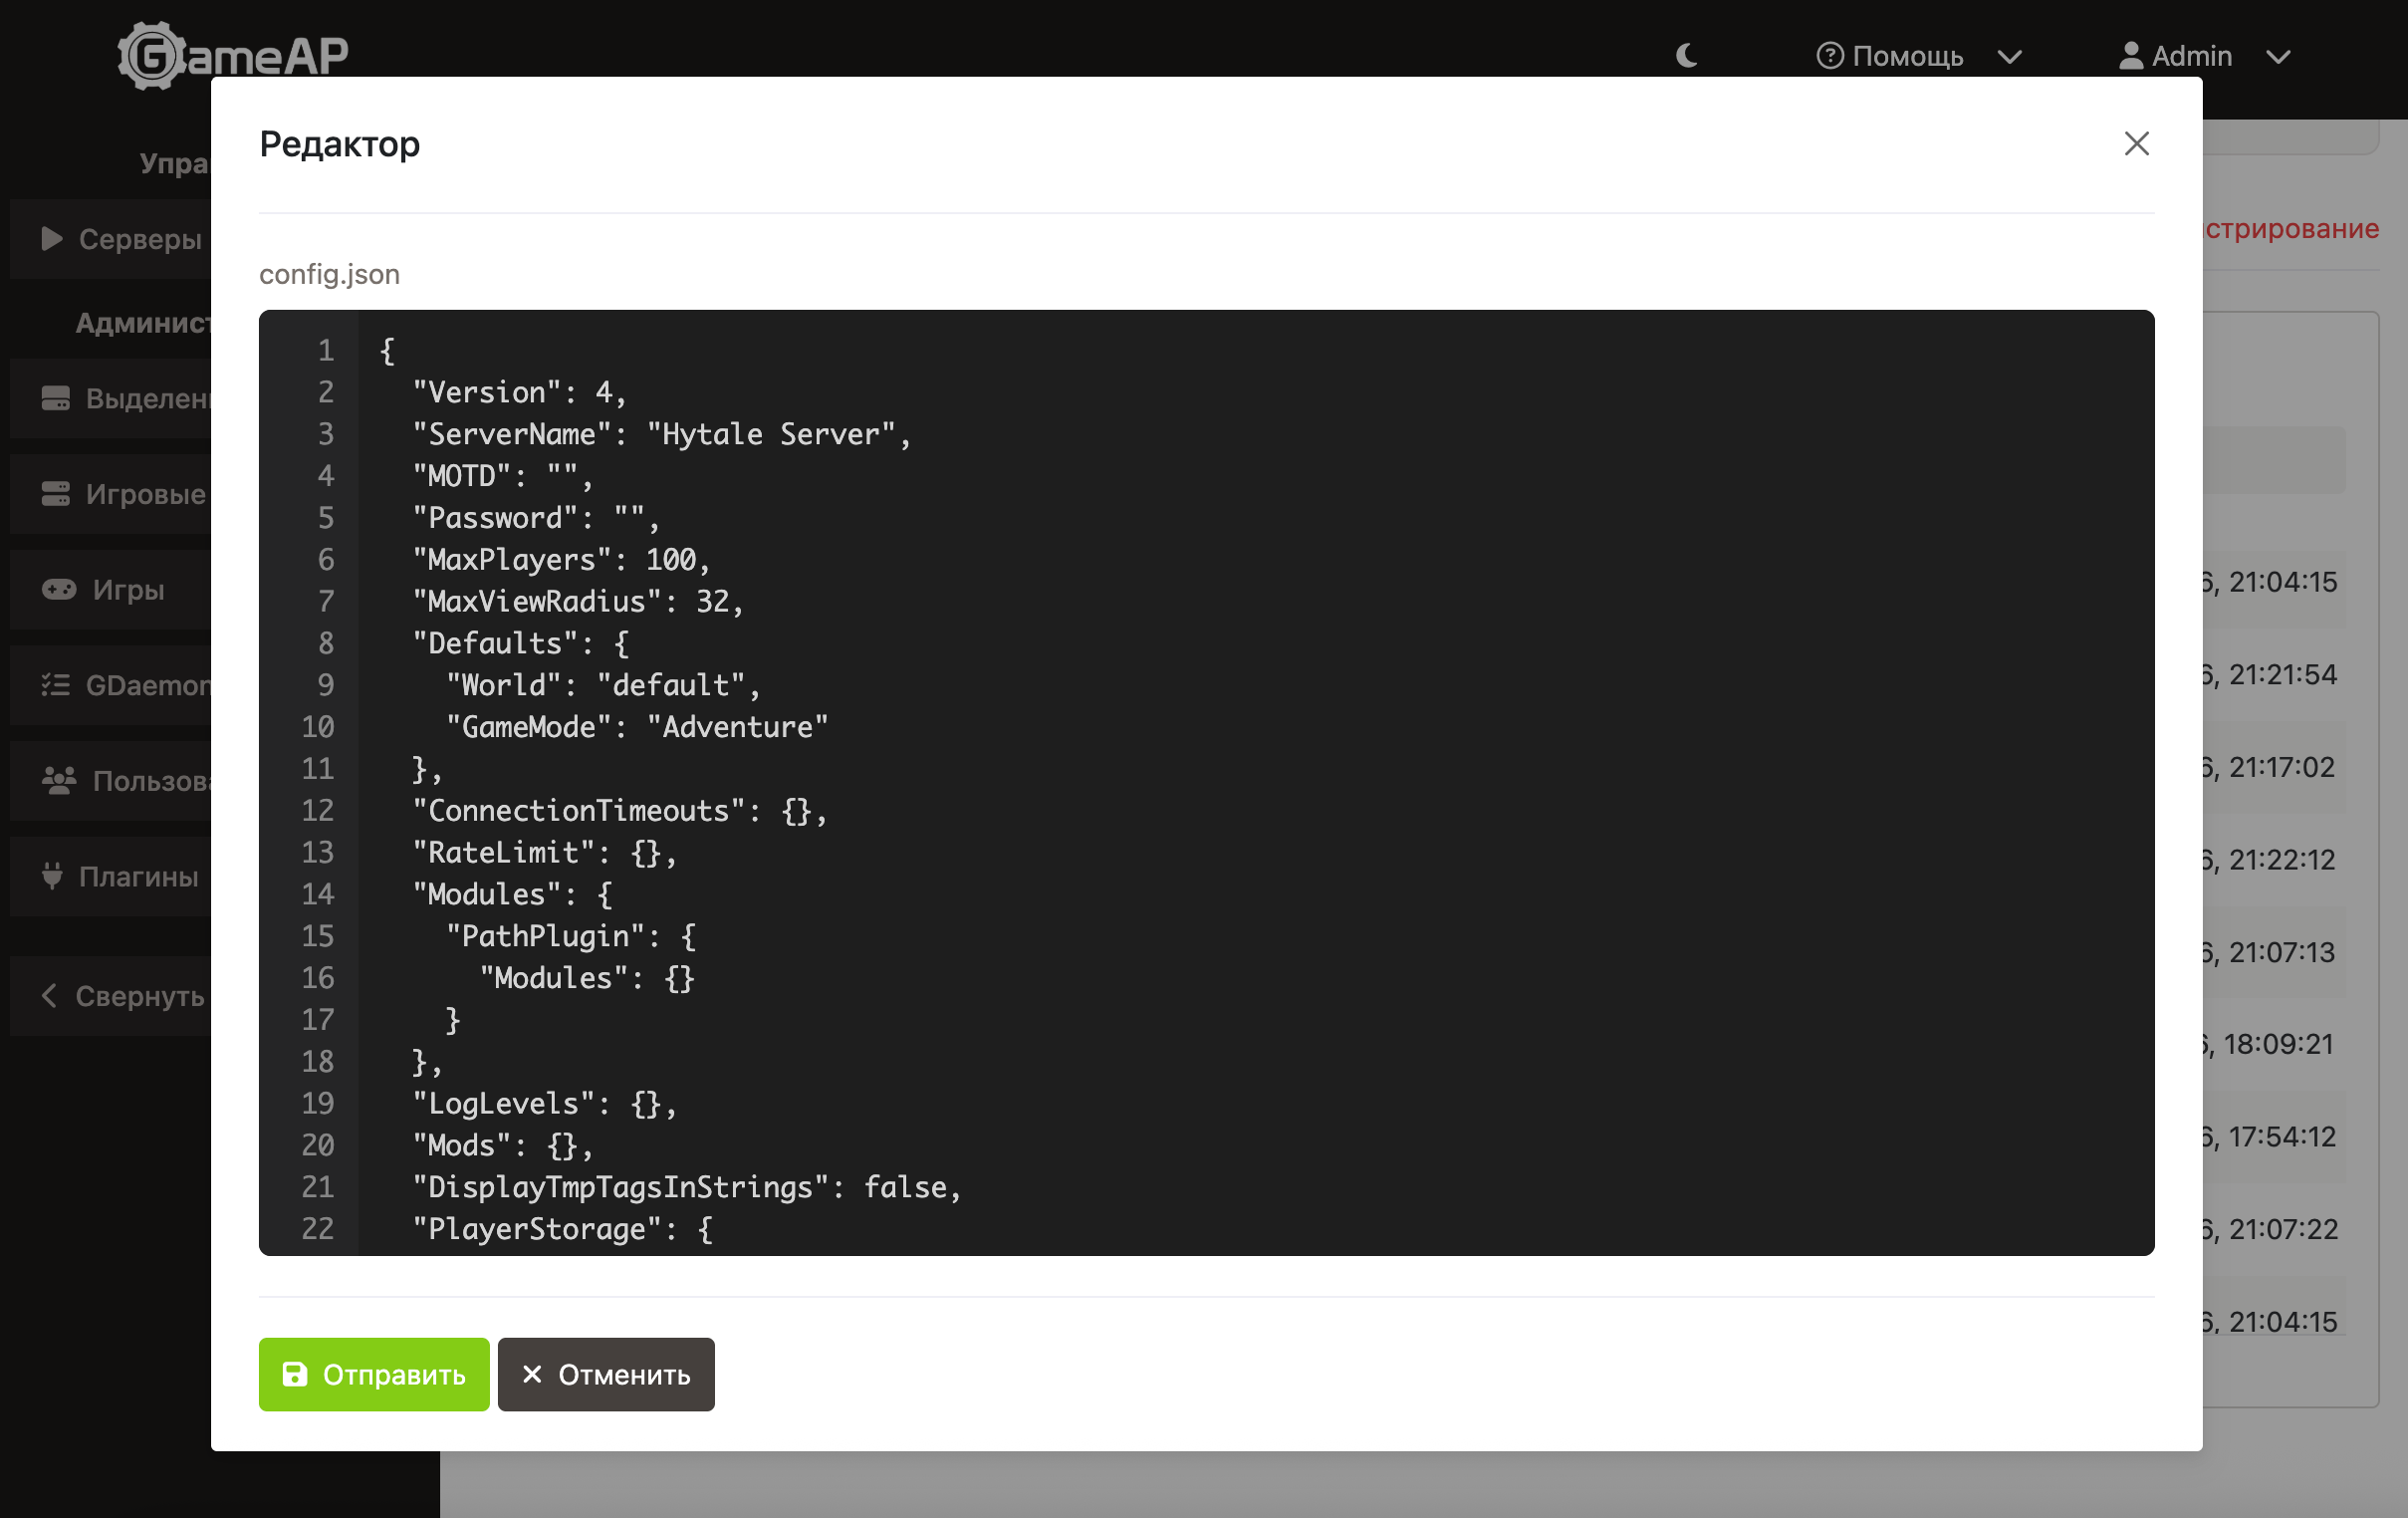This screenshot has width=2408, height=1518.
Task: Expand the Admin account dropdown chevron
Action: (x=2278, y=57)
